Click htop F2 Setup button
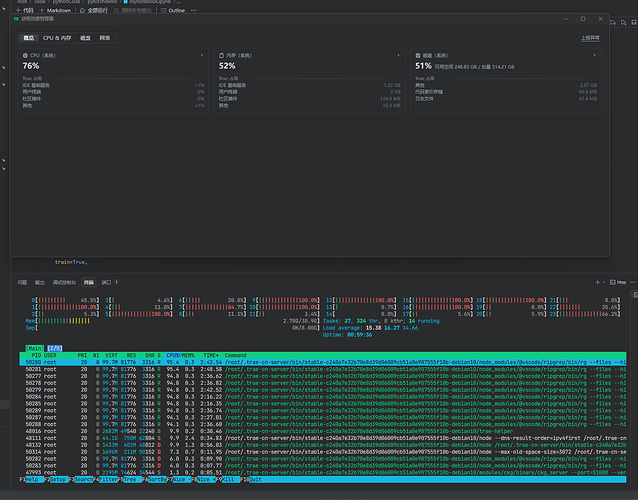 click(x=56, y=480)
